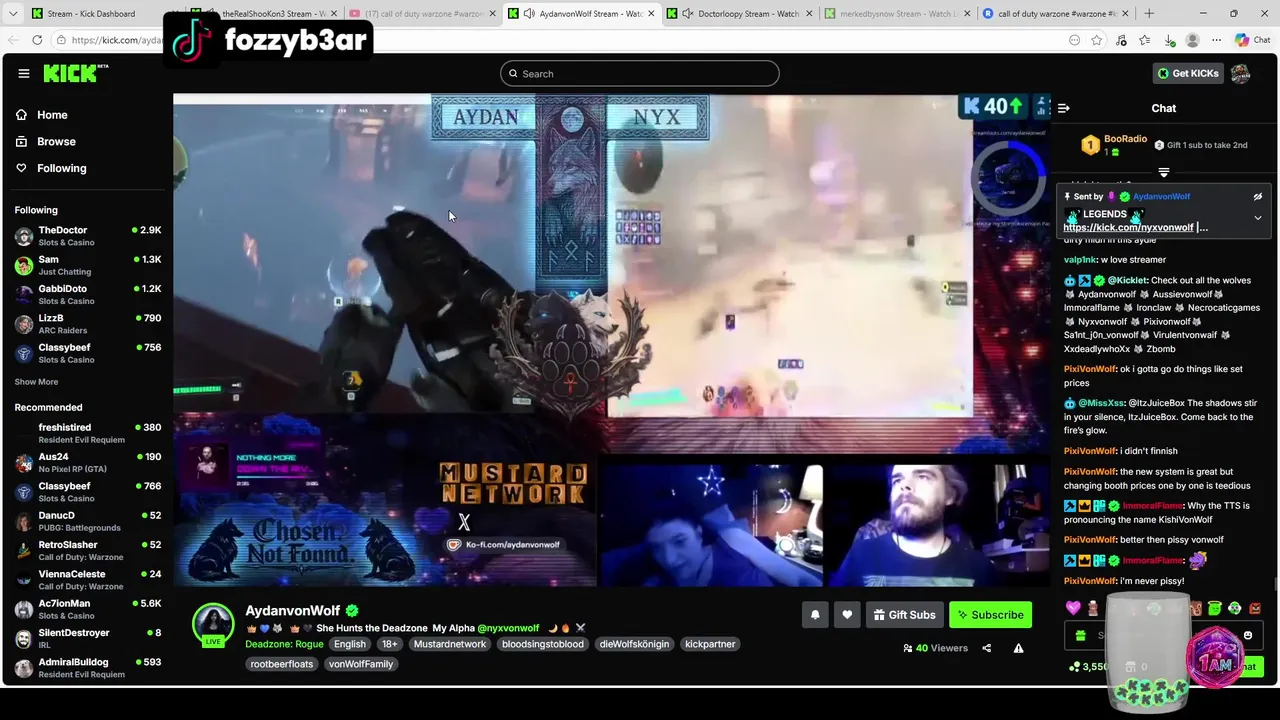
Task: Click the green Subscribe button
Action: point(990,615)
